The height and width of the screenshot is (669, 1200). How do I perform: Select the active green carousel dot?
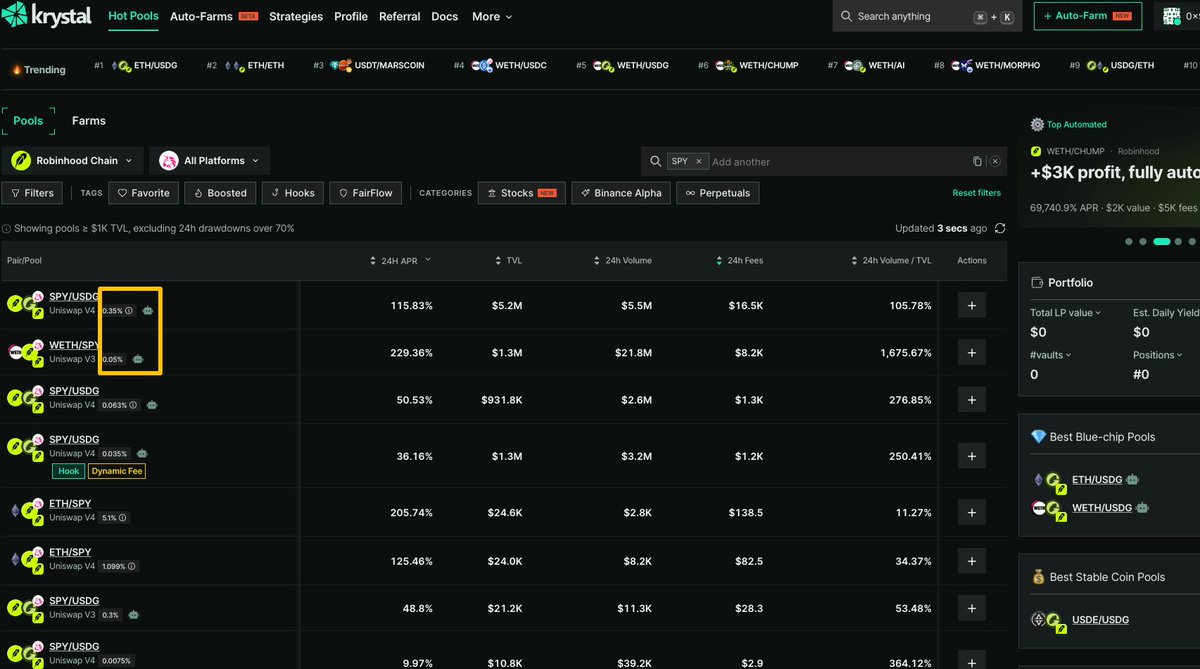coord(1161,242)
